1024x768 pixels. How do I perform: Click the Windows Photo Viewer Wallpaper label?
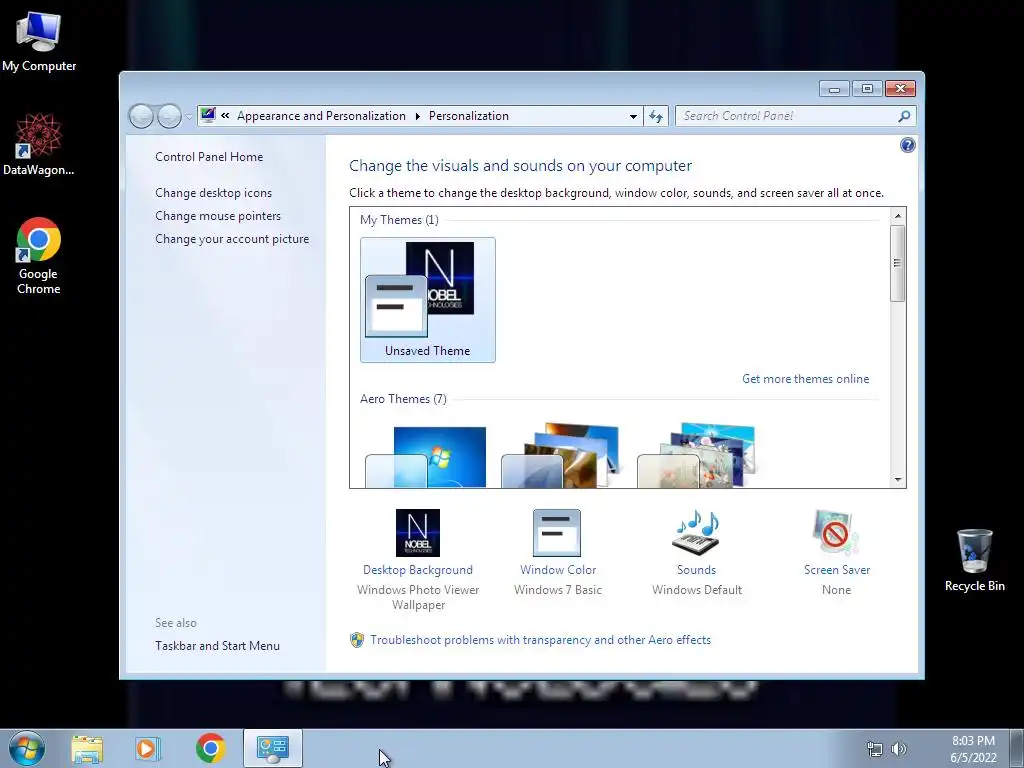coord(418,597)
